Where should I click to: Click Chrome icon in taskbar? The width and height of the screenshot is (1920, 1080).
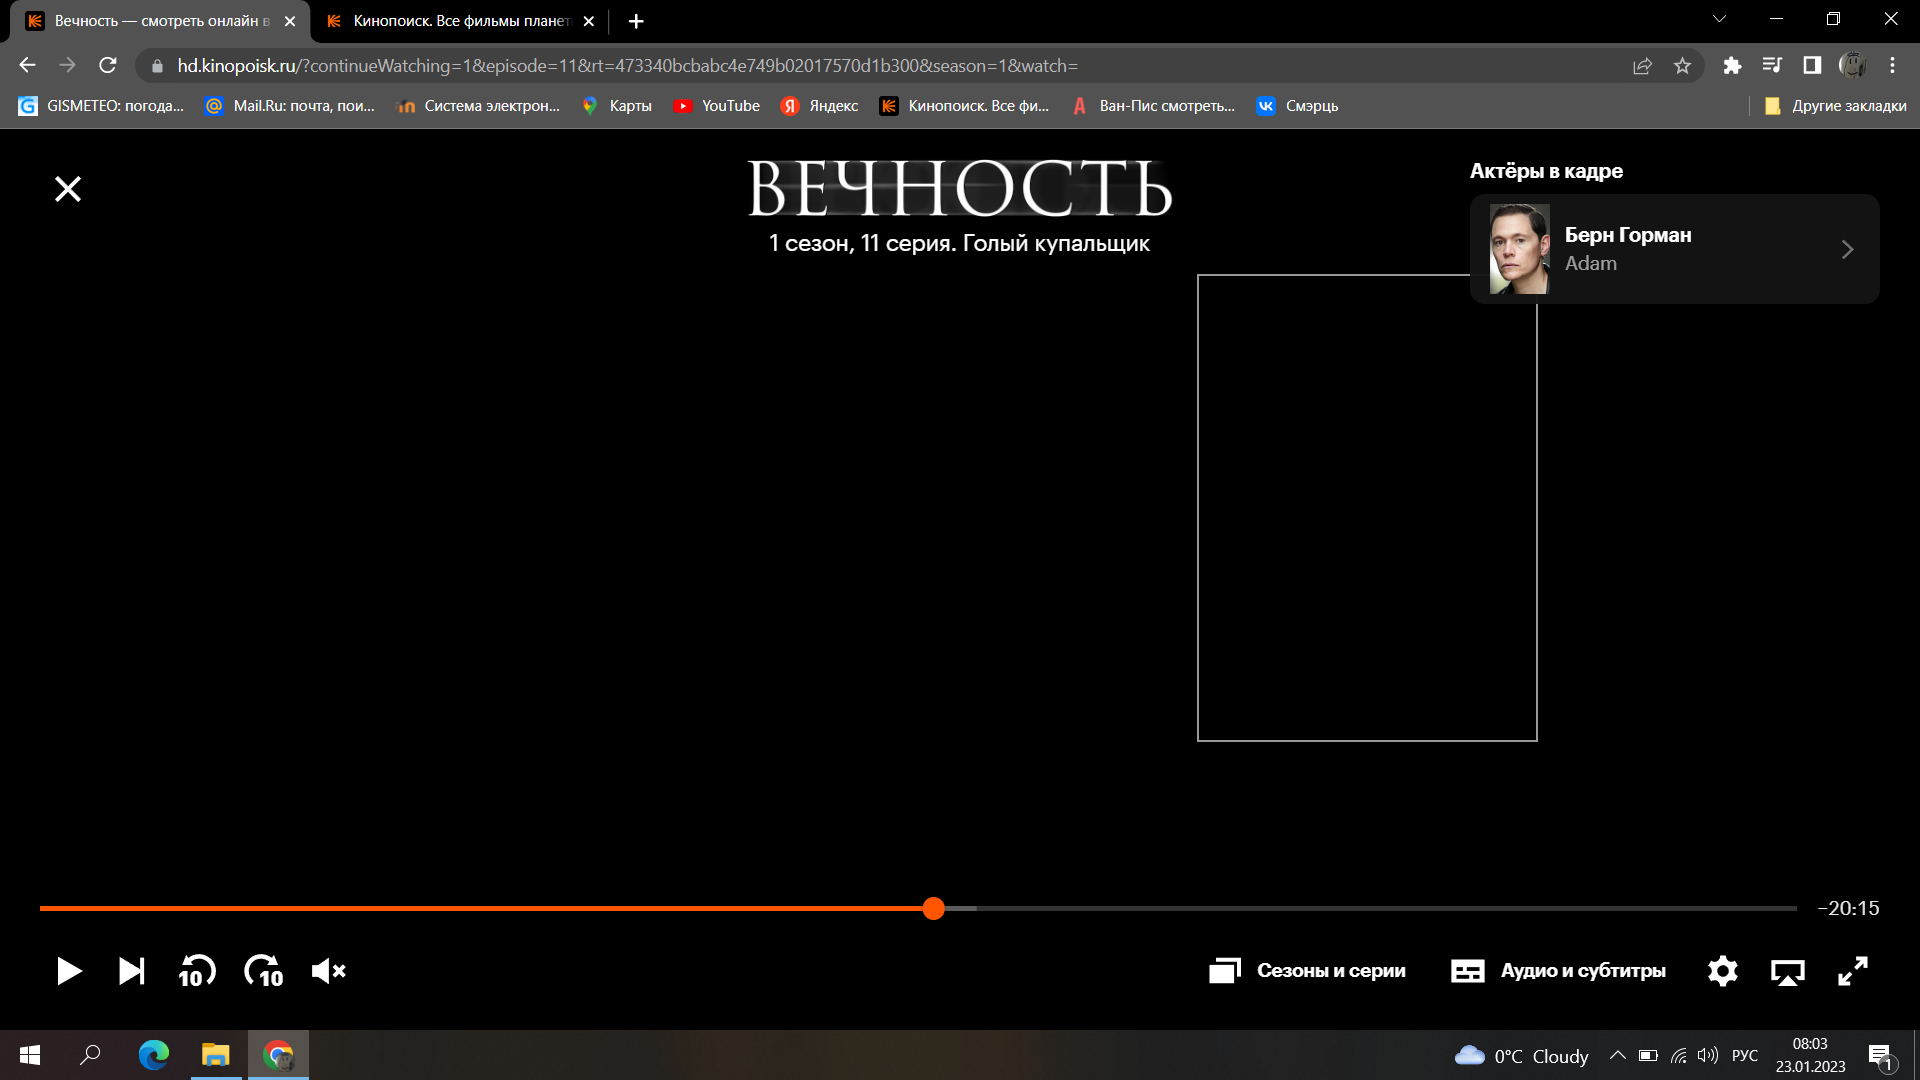pos(278,1055)
